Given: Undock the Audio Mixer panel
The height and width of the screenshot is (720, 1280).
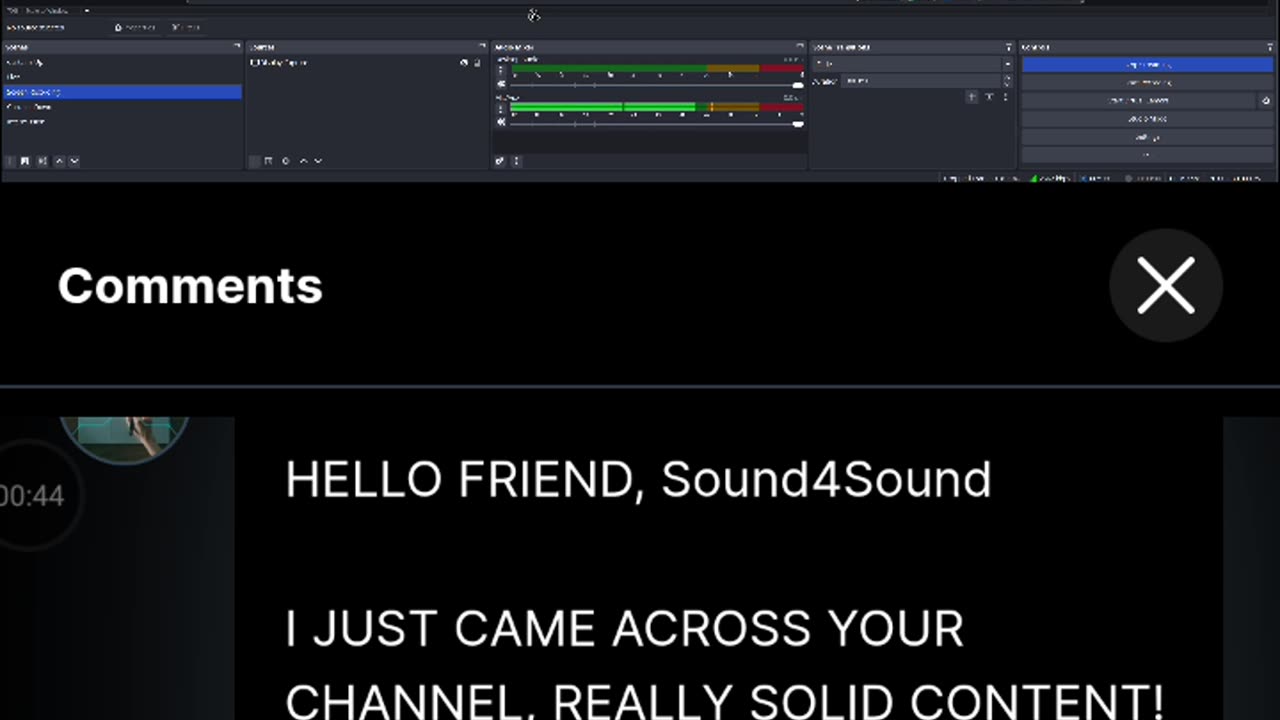Looking at the screenshot, I should coord(800,47).
